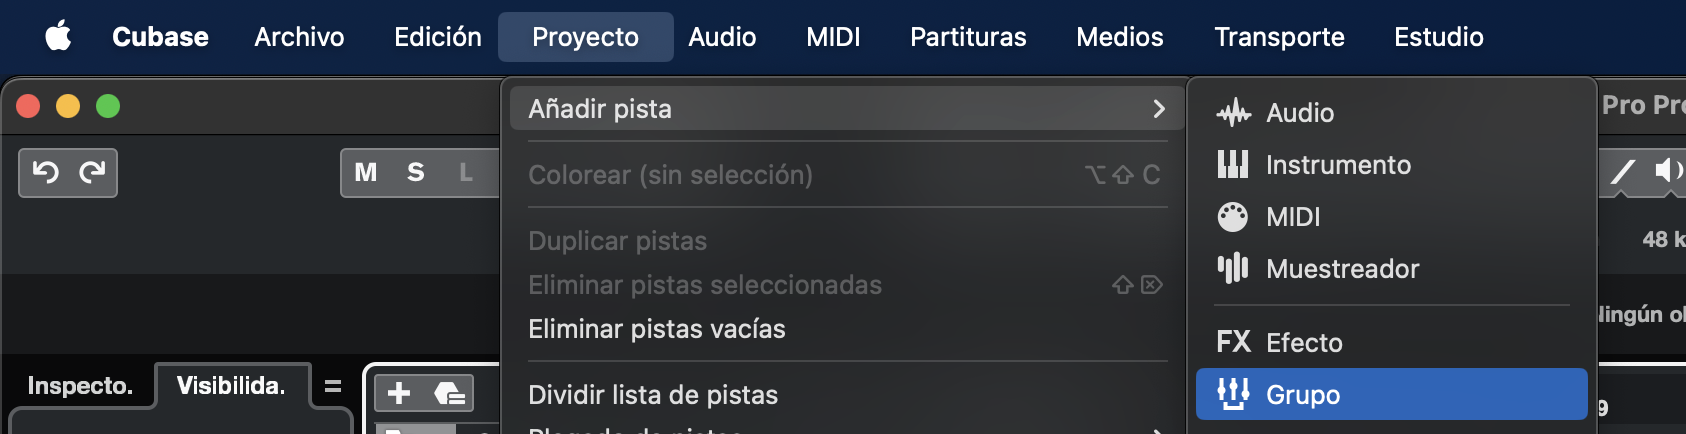This screenshot has height=434, width=1686.
Task: Add a Muestreador sampler track
Action: coord(1341,269)
